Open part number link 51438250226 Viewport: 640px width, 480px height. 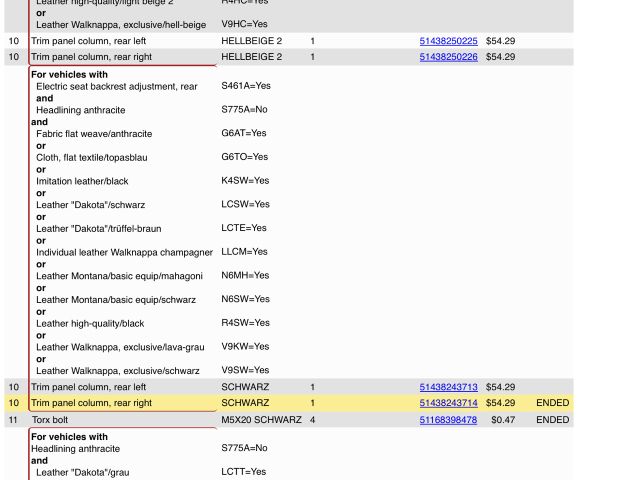[448, 57]
